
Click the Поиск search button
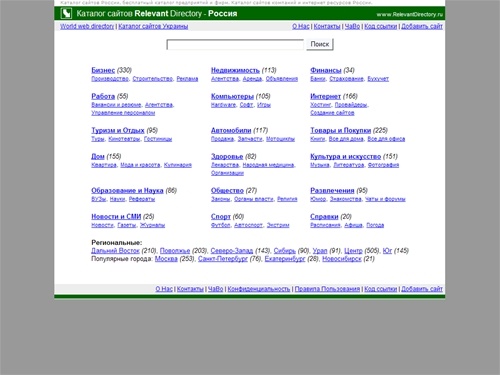tap(320, 44)
